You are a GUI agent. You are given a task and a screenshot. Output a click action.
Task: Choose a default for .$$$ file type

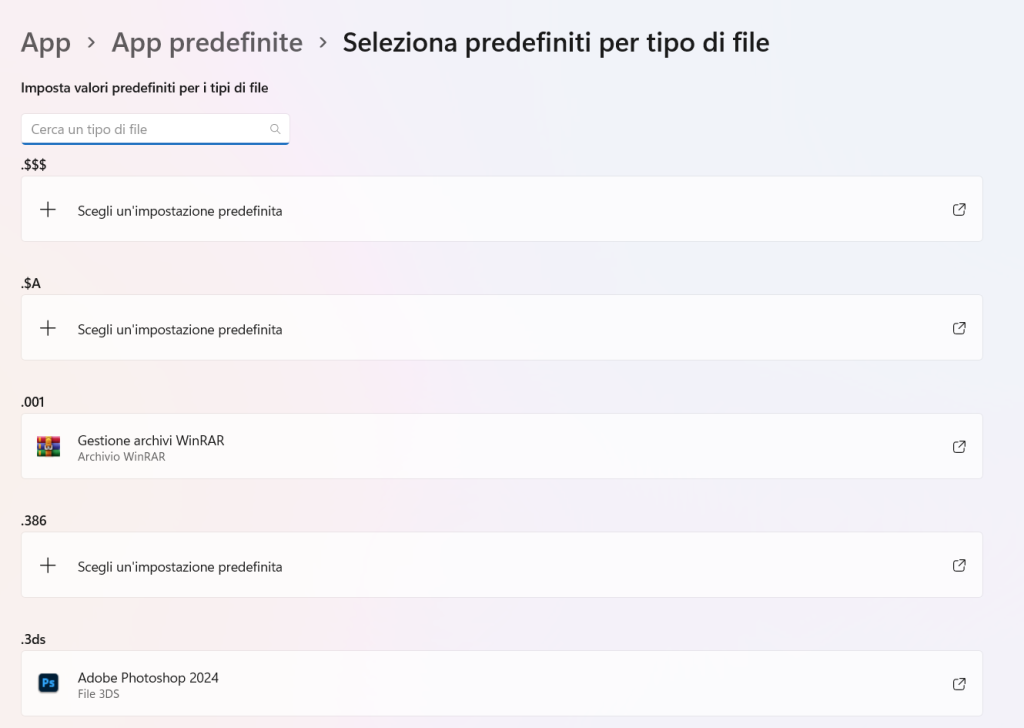pyautogui.click(x=180, y=211)
